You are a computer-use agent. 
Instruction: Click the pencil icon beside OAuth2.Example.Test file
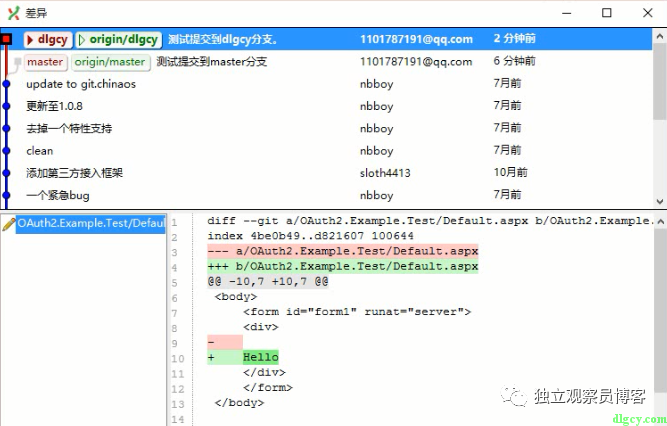9,224
